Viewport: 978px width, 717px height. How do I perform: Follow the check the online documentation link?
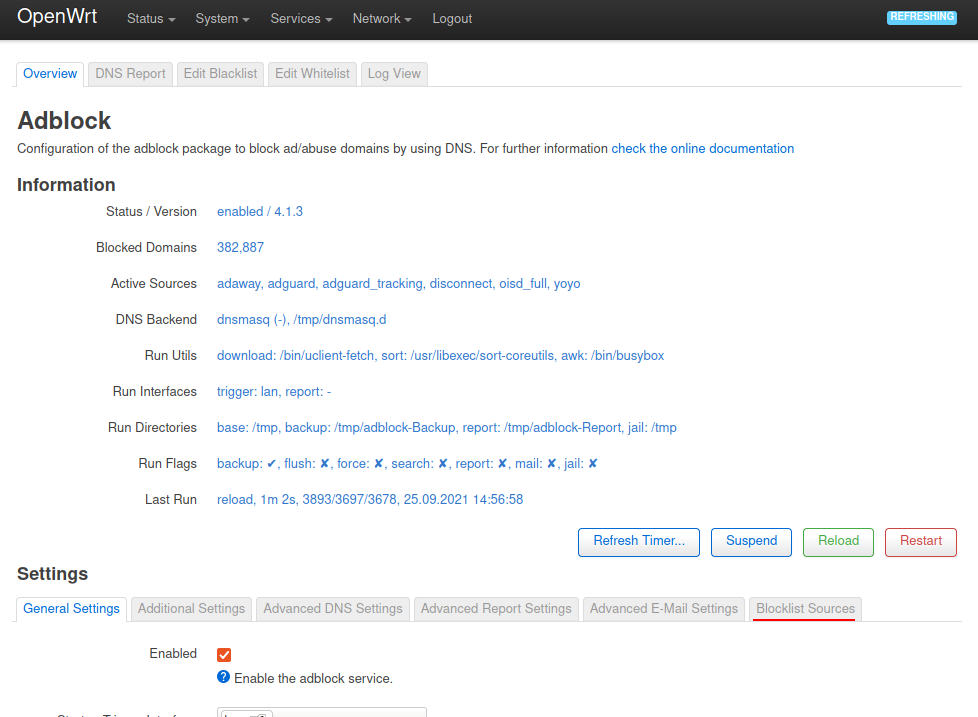pyautogui.click(x=702, y=148)
